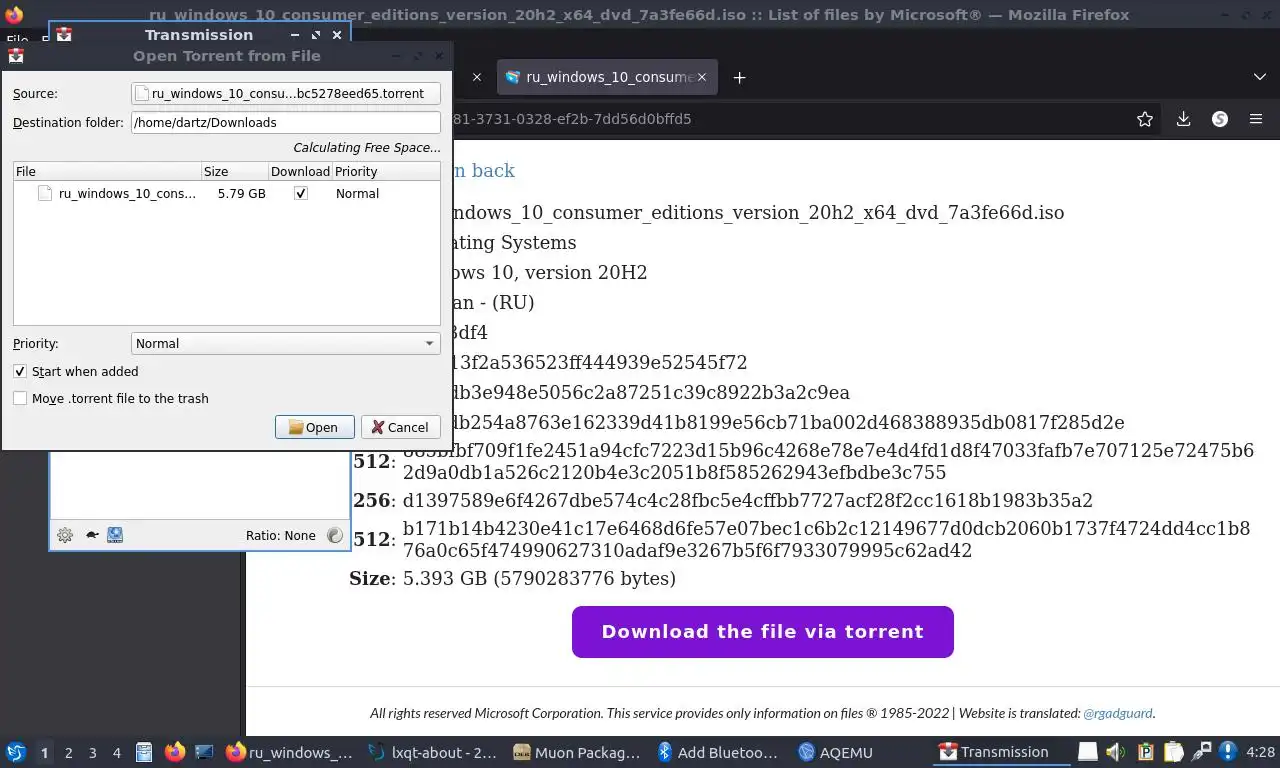This screenshot has width=1280, height=768.
Task: Uncheck the Download checkbox for the ISO file
Action: click(x=301, y=193)
